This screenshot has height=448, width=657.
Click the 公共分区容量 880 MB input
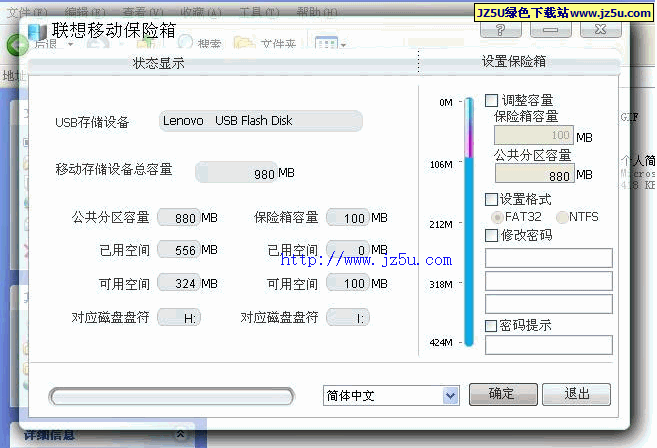pos(535,173)
